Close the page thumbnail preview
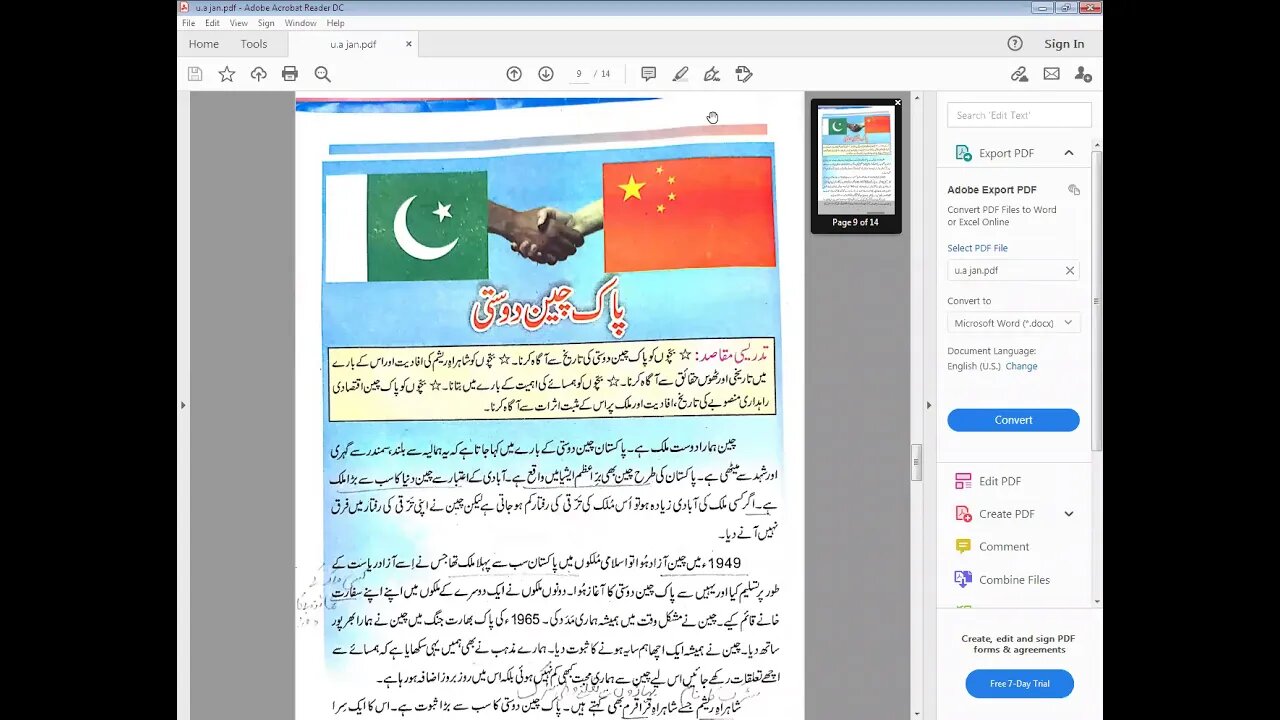Image resolution: width=1280 pixels, height=720 pixels. click(897, 103)
